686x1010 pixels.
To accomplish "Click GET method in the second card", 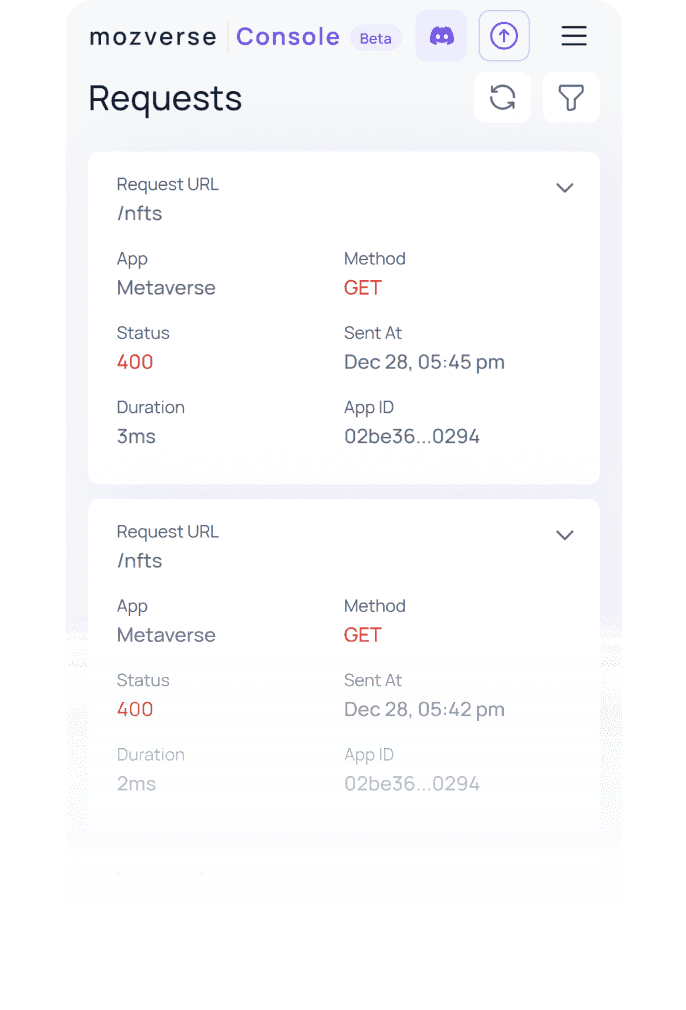I will [363, 635].
